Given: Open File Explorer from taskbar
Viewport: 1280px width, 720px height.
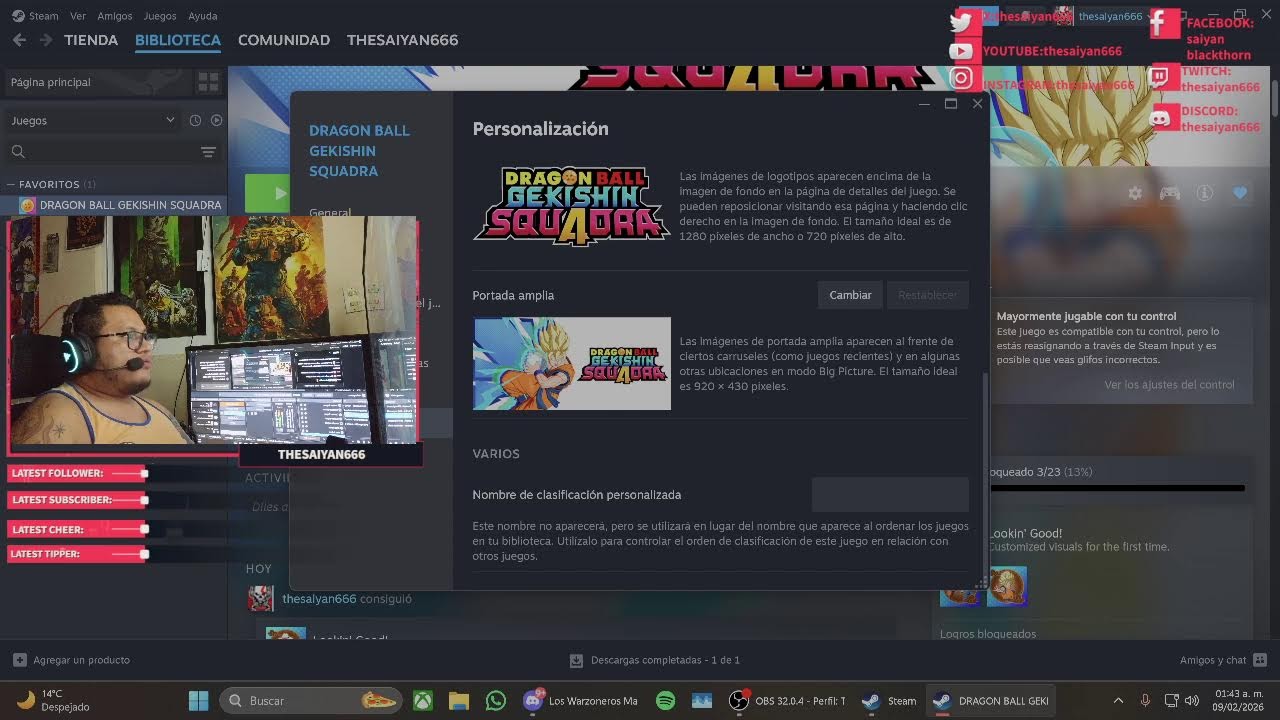Looking at the screenshot, I should [459, 701].
